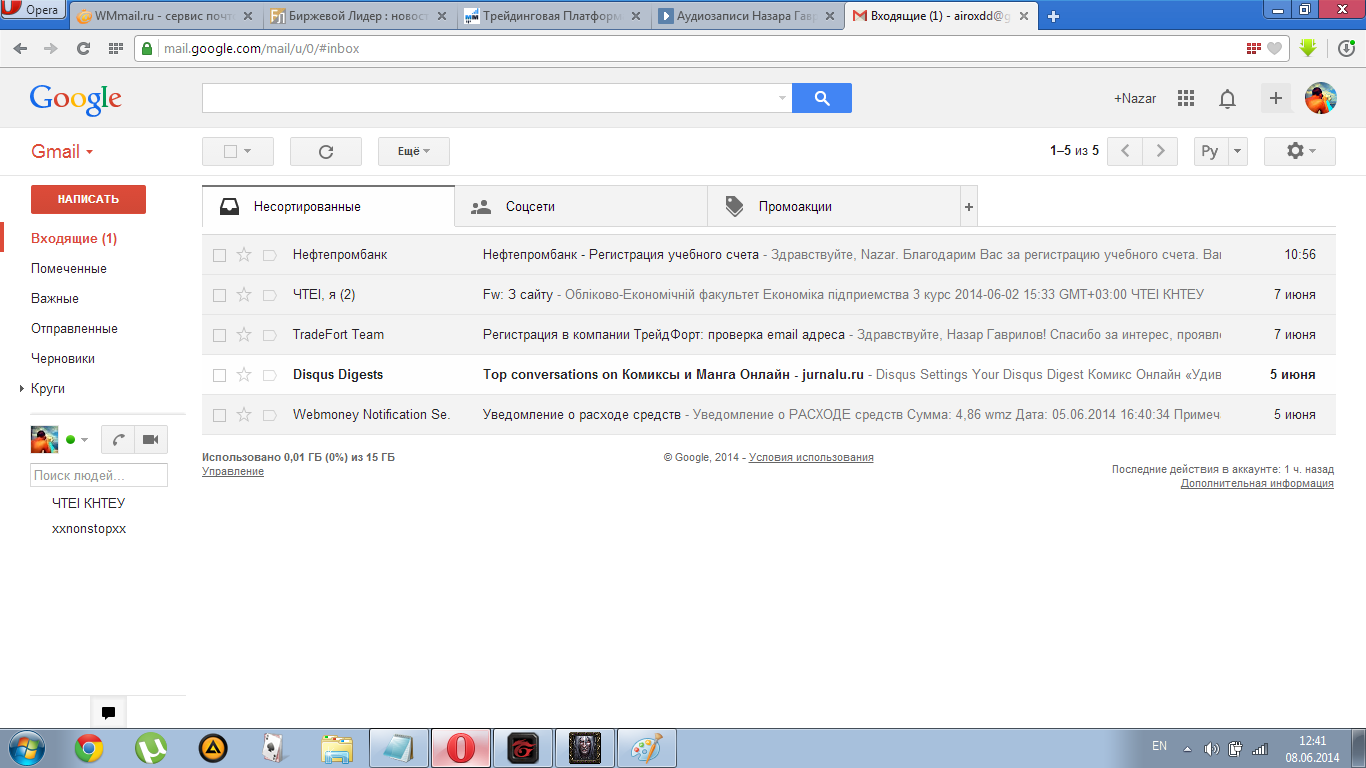Screen dimensions: 1366x768
Task: Go to previous page arrow
Action: [x=1125, y=151]
